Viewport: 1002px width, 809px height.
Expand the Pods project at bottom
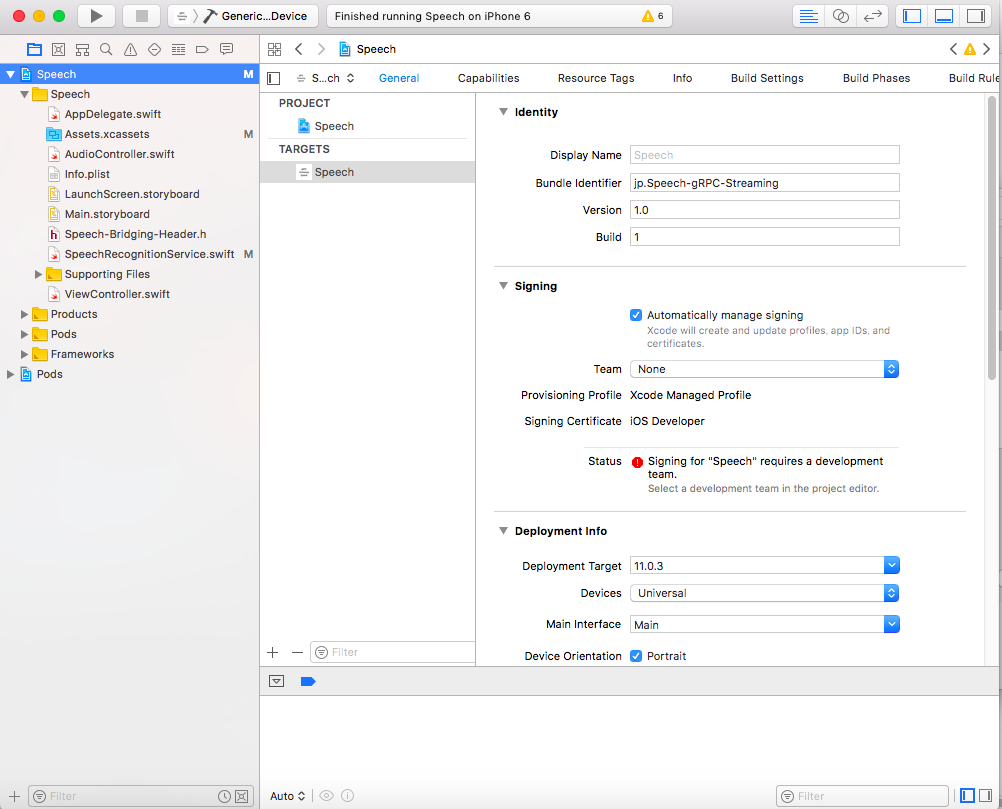tap(10, 374)
